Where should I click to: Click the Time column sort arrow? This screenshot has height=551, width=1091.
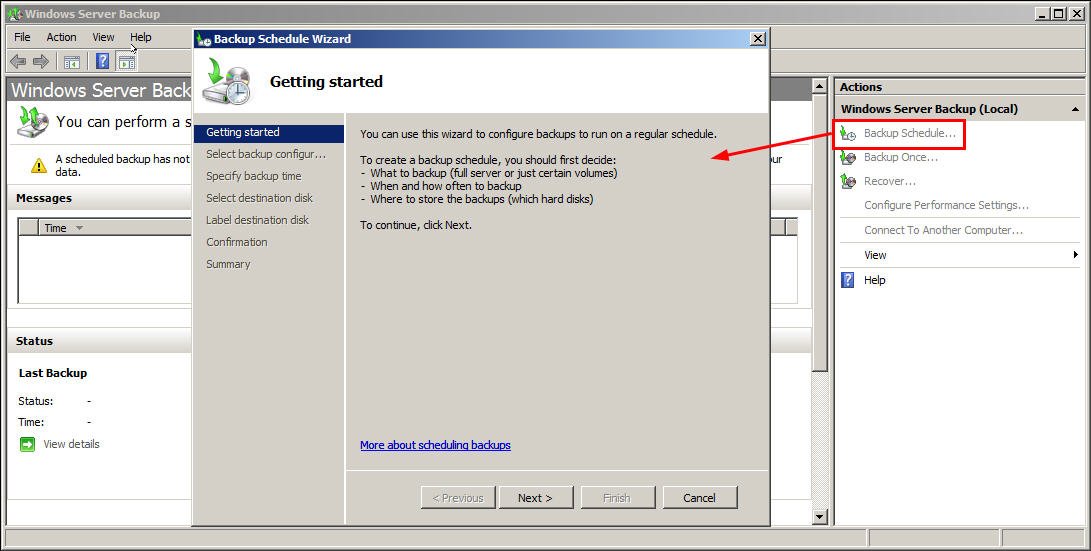click(79, 228)
